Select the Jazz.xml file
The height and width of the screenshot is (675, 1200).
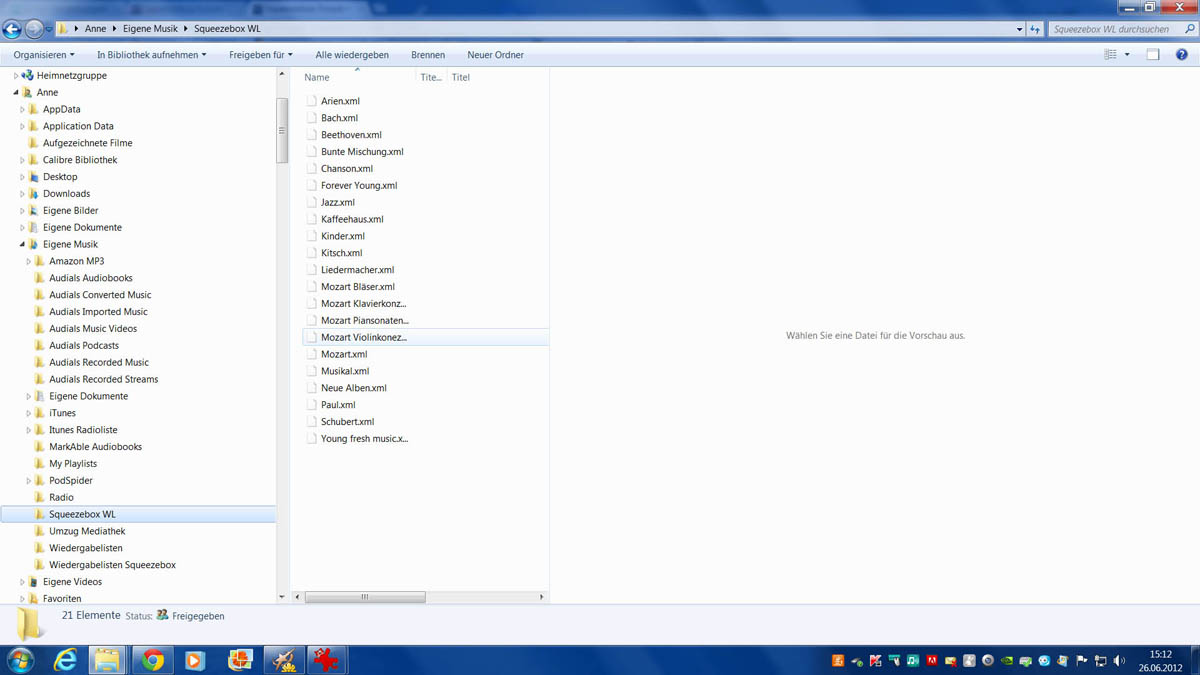coord(337,202)
